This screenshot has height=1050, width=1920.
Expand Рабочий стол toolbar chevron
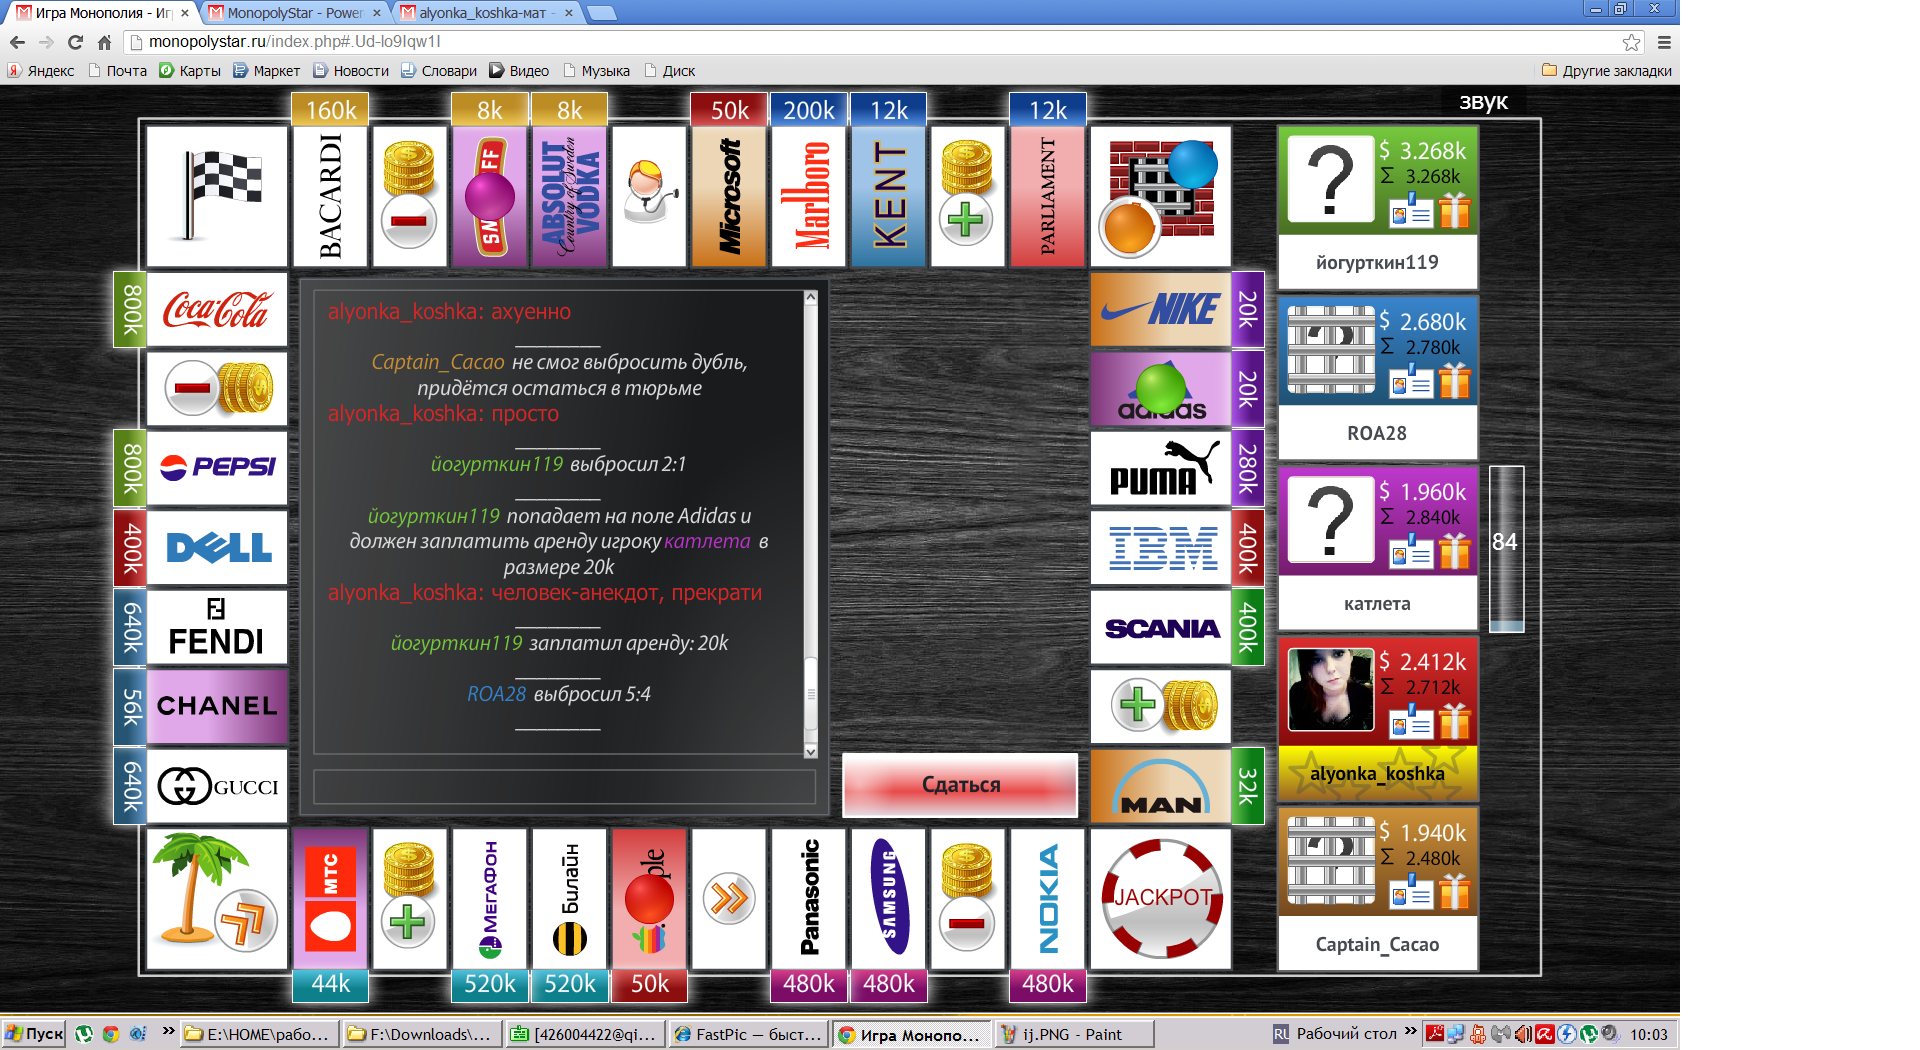1410,1031
